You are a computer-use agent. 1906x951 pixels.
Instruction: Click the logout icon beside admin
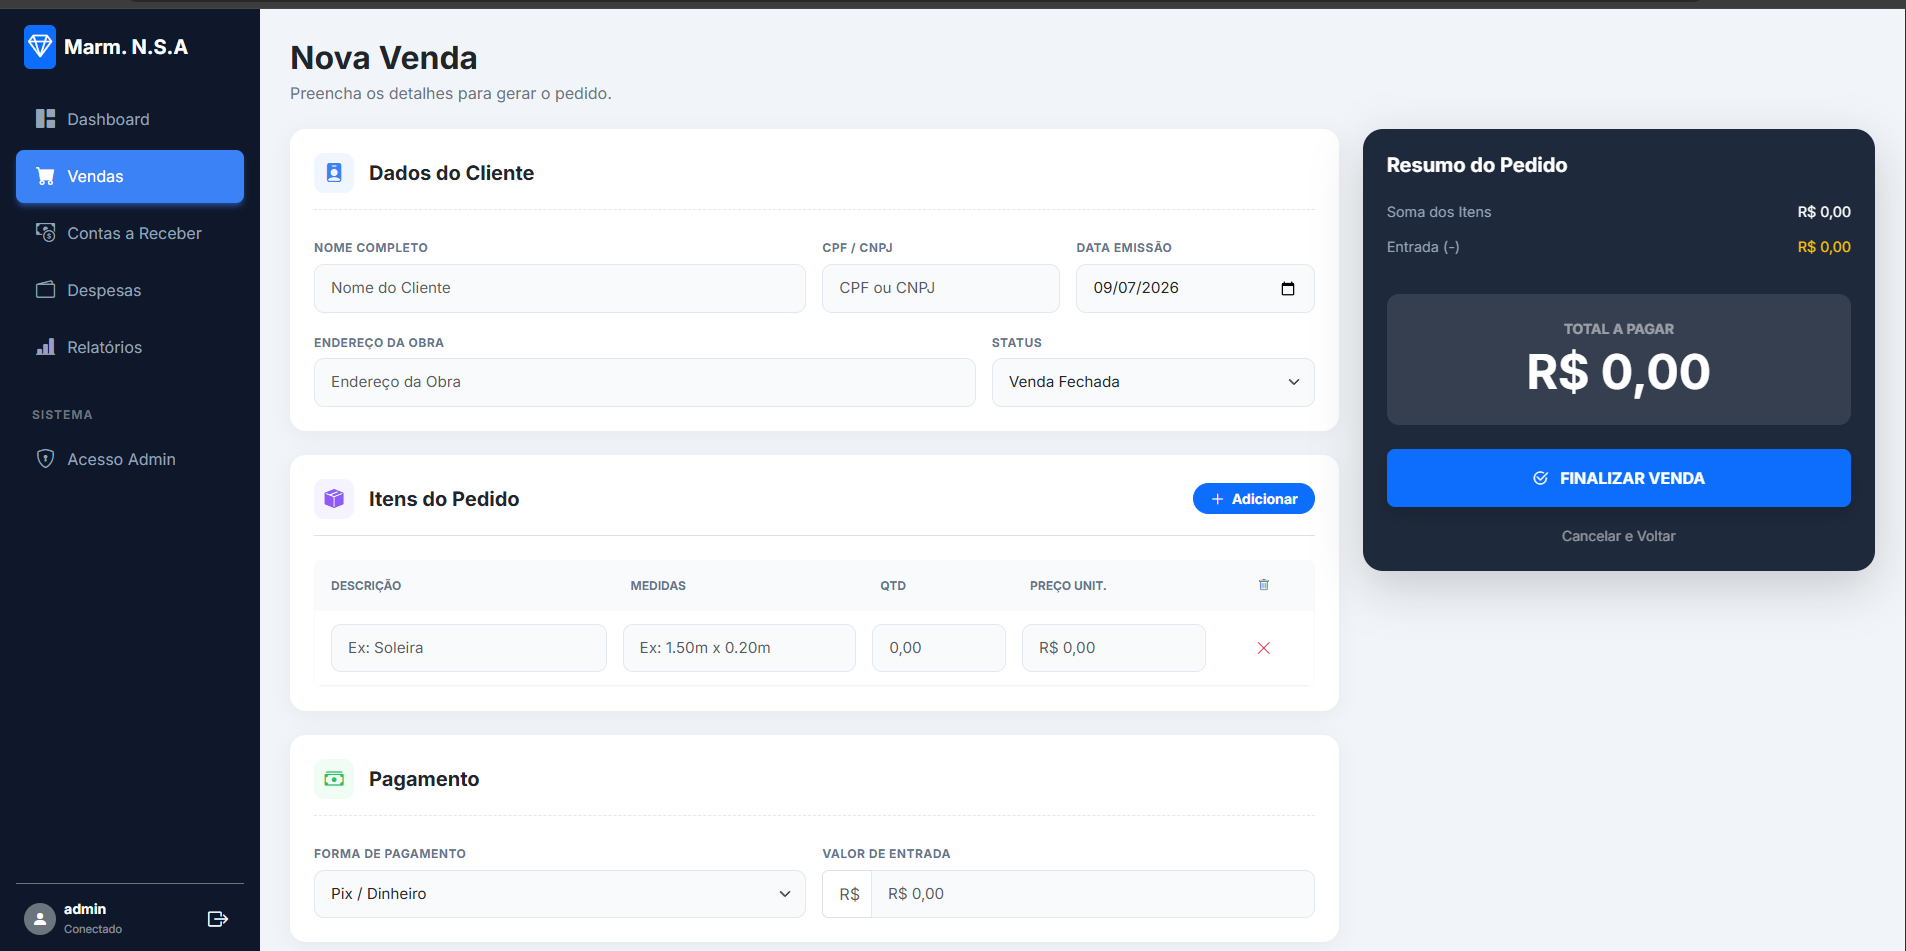[218, 919]
